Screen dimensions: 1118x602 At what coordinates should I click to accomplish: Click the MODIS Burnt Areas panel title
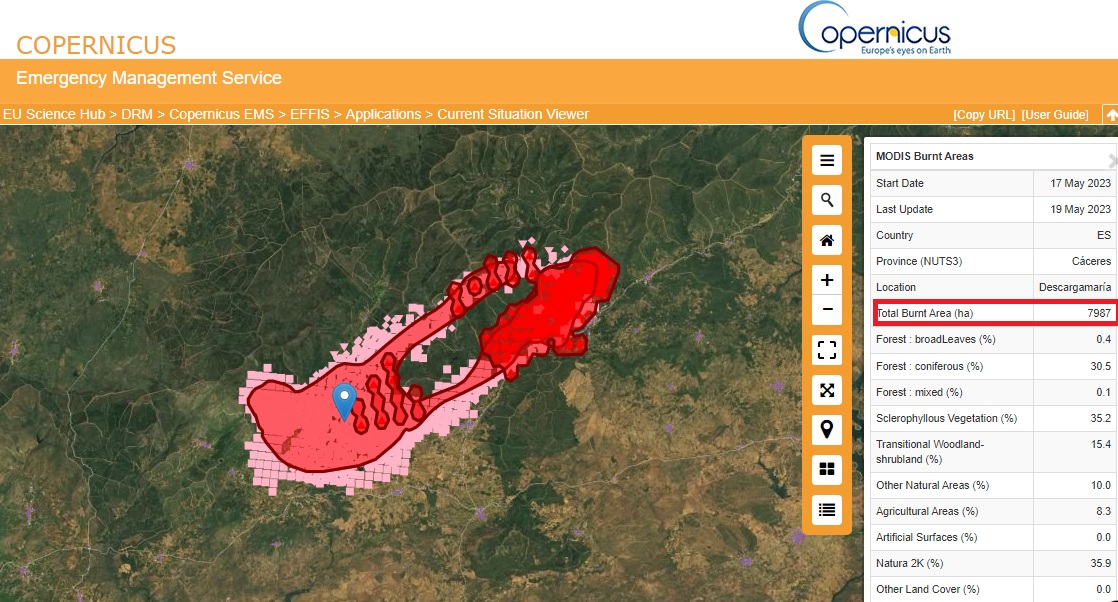click(x=924, y=156)
